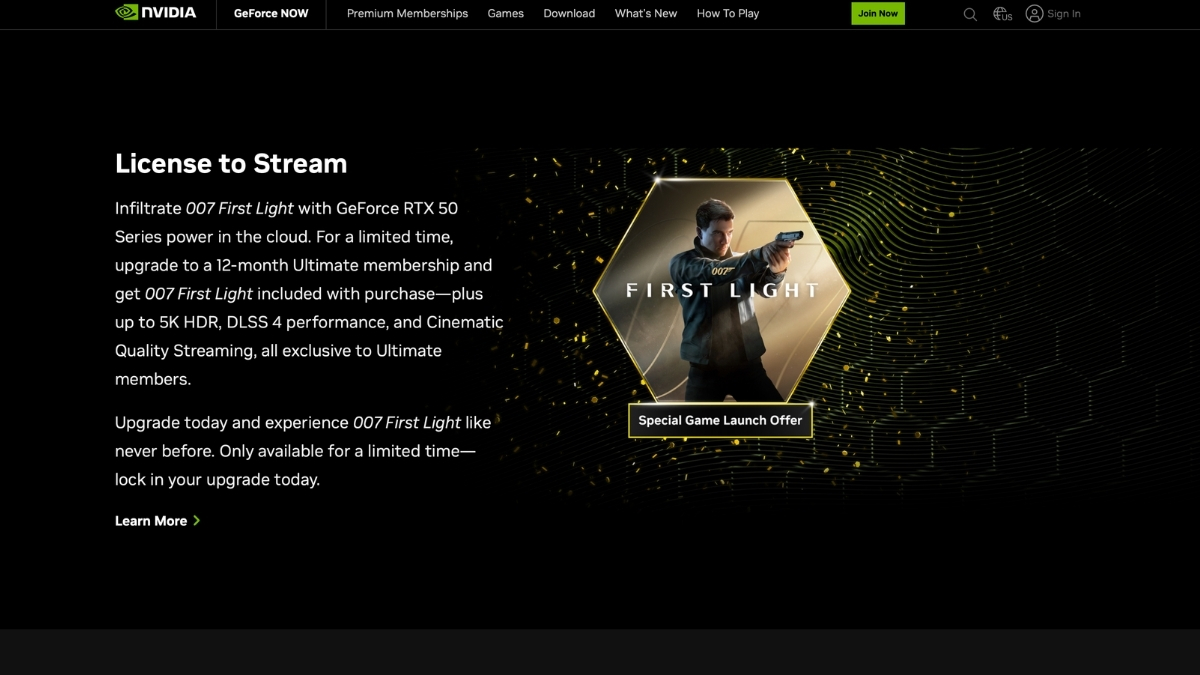The width and height of the screenshot is (1200, 675).
Task: Open the search magnifier icon
Action: point(970,14)
